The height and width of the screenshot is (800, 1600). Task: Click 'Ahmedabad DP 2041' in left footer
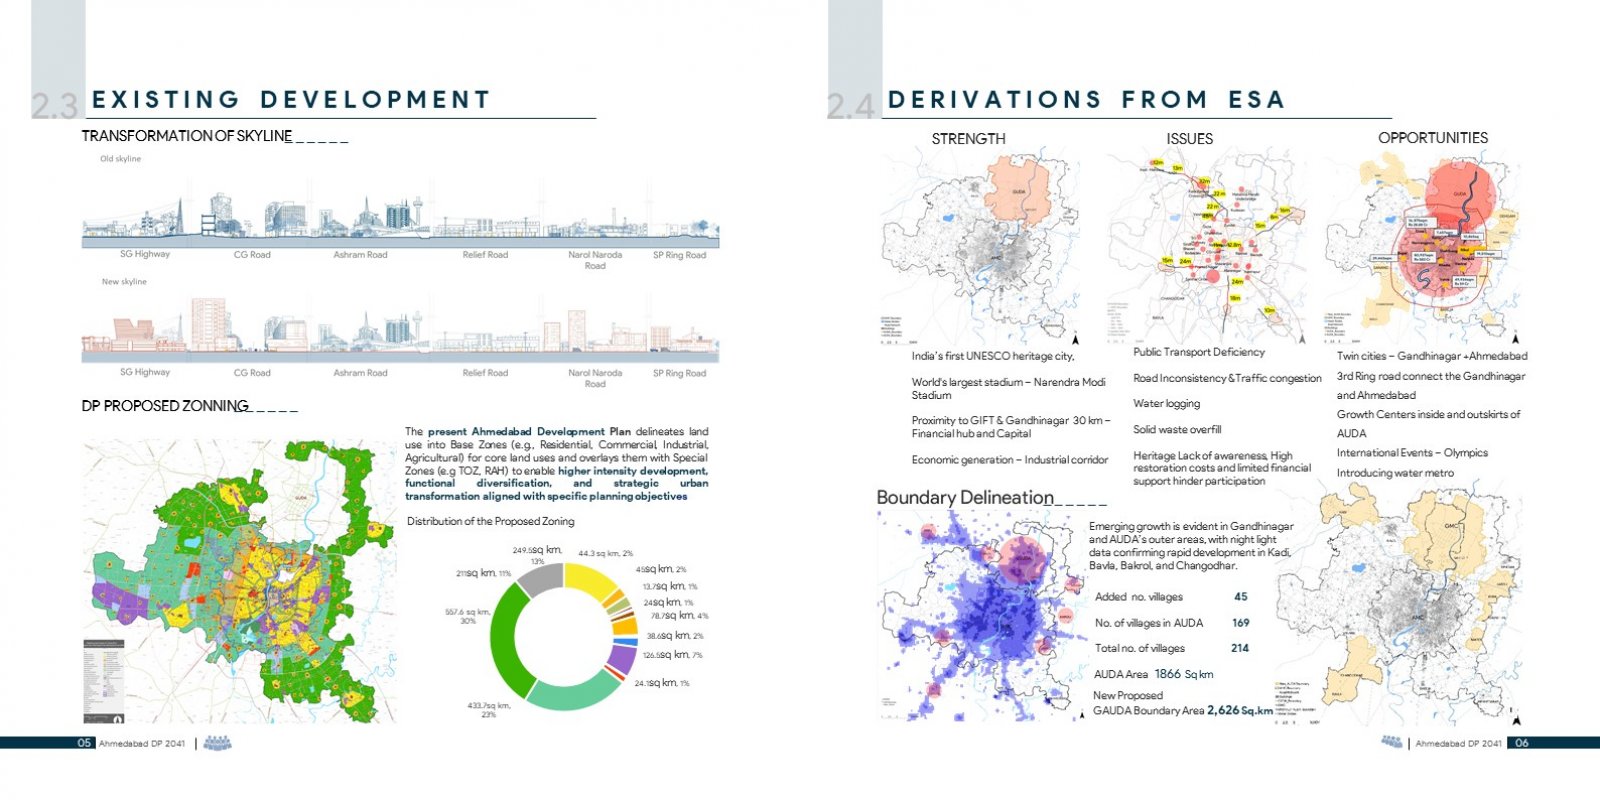142,744
